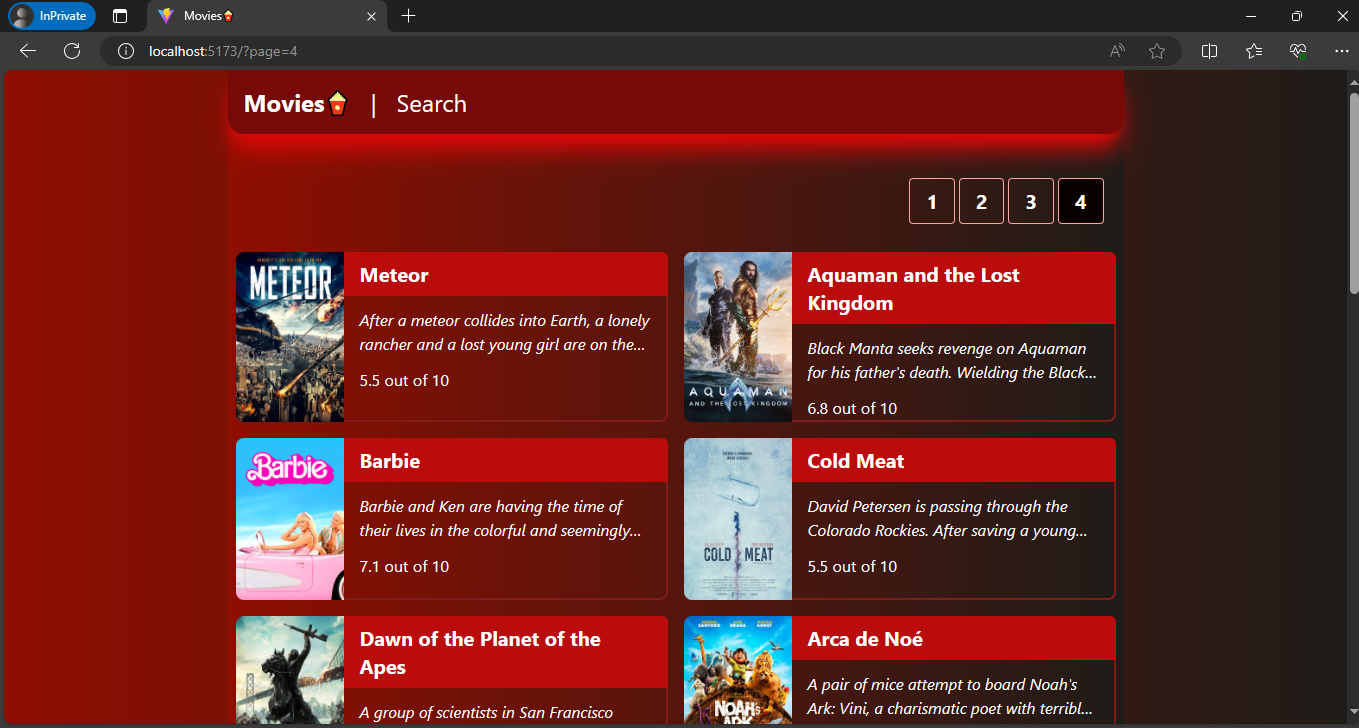
Task: Open the Aquaman movie poster
Action: point(738,337)
